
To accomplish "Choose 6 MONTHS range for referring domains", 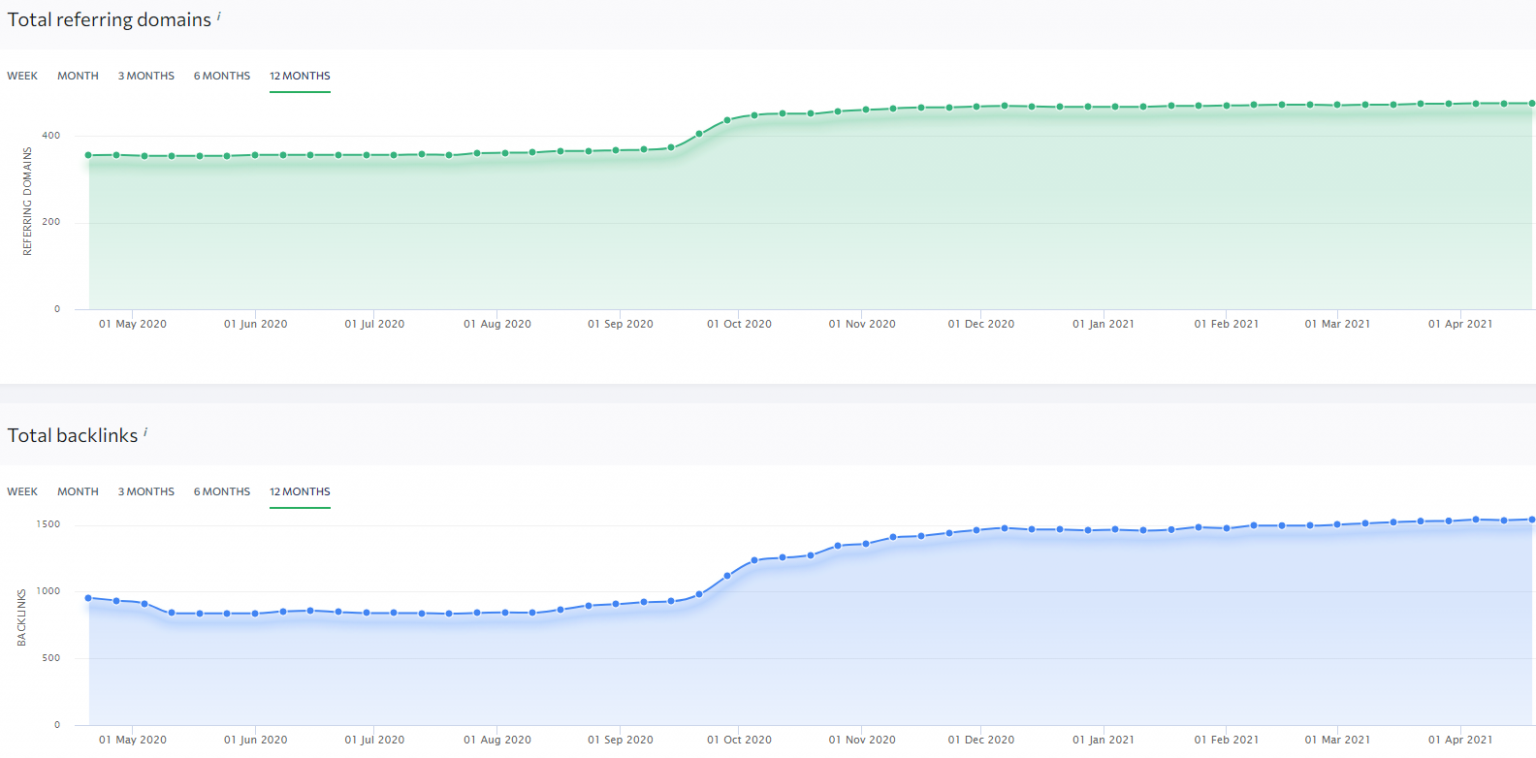I will 222,76.
